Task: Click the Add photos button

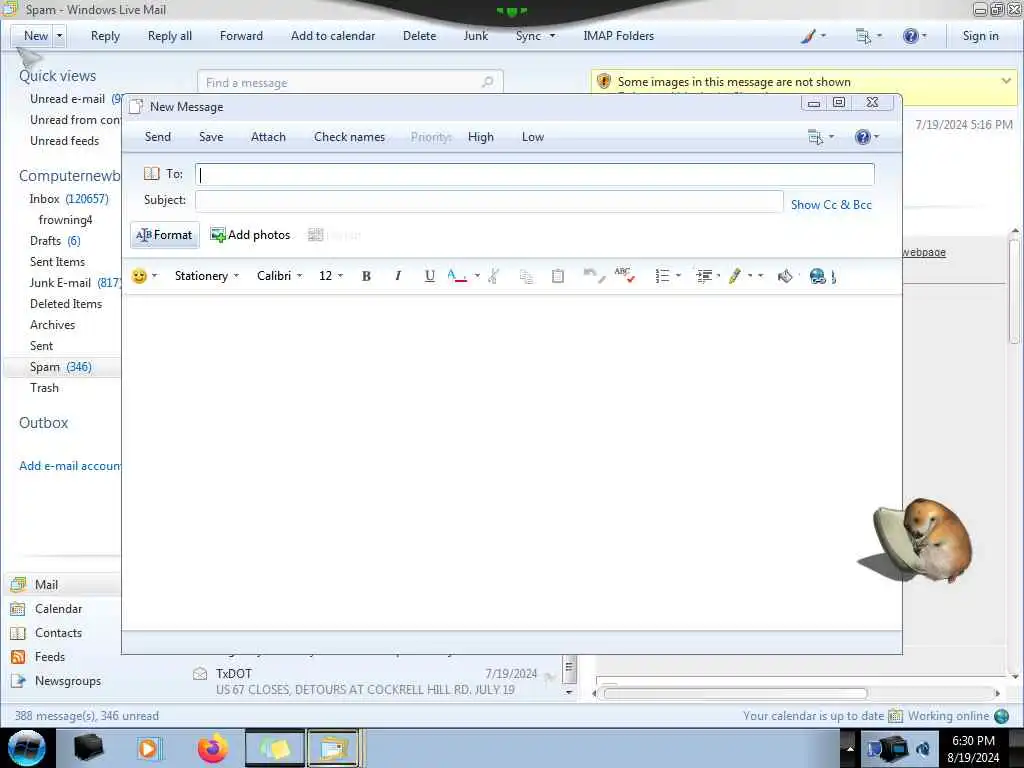Action: [x=250, y=235]
